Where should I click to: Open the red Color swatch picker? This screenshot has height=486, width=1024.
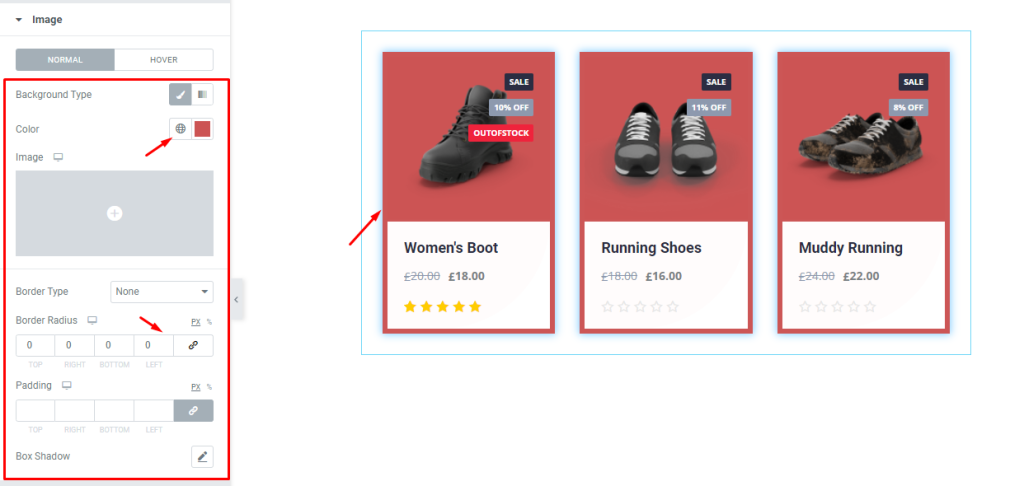(202, 129)
